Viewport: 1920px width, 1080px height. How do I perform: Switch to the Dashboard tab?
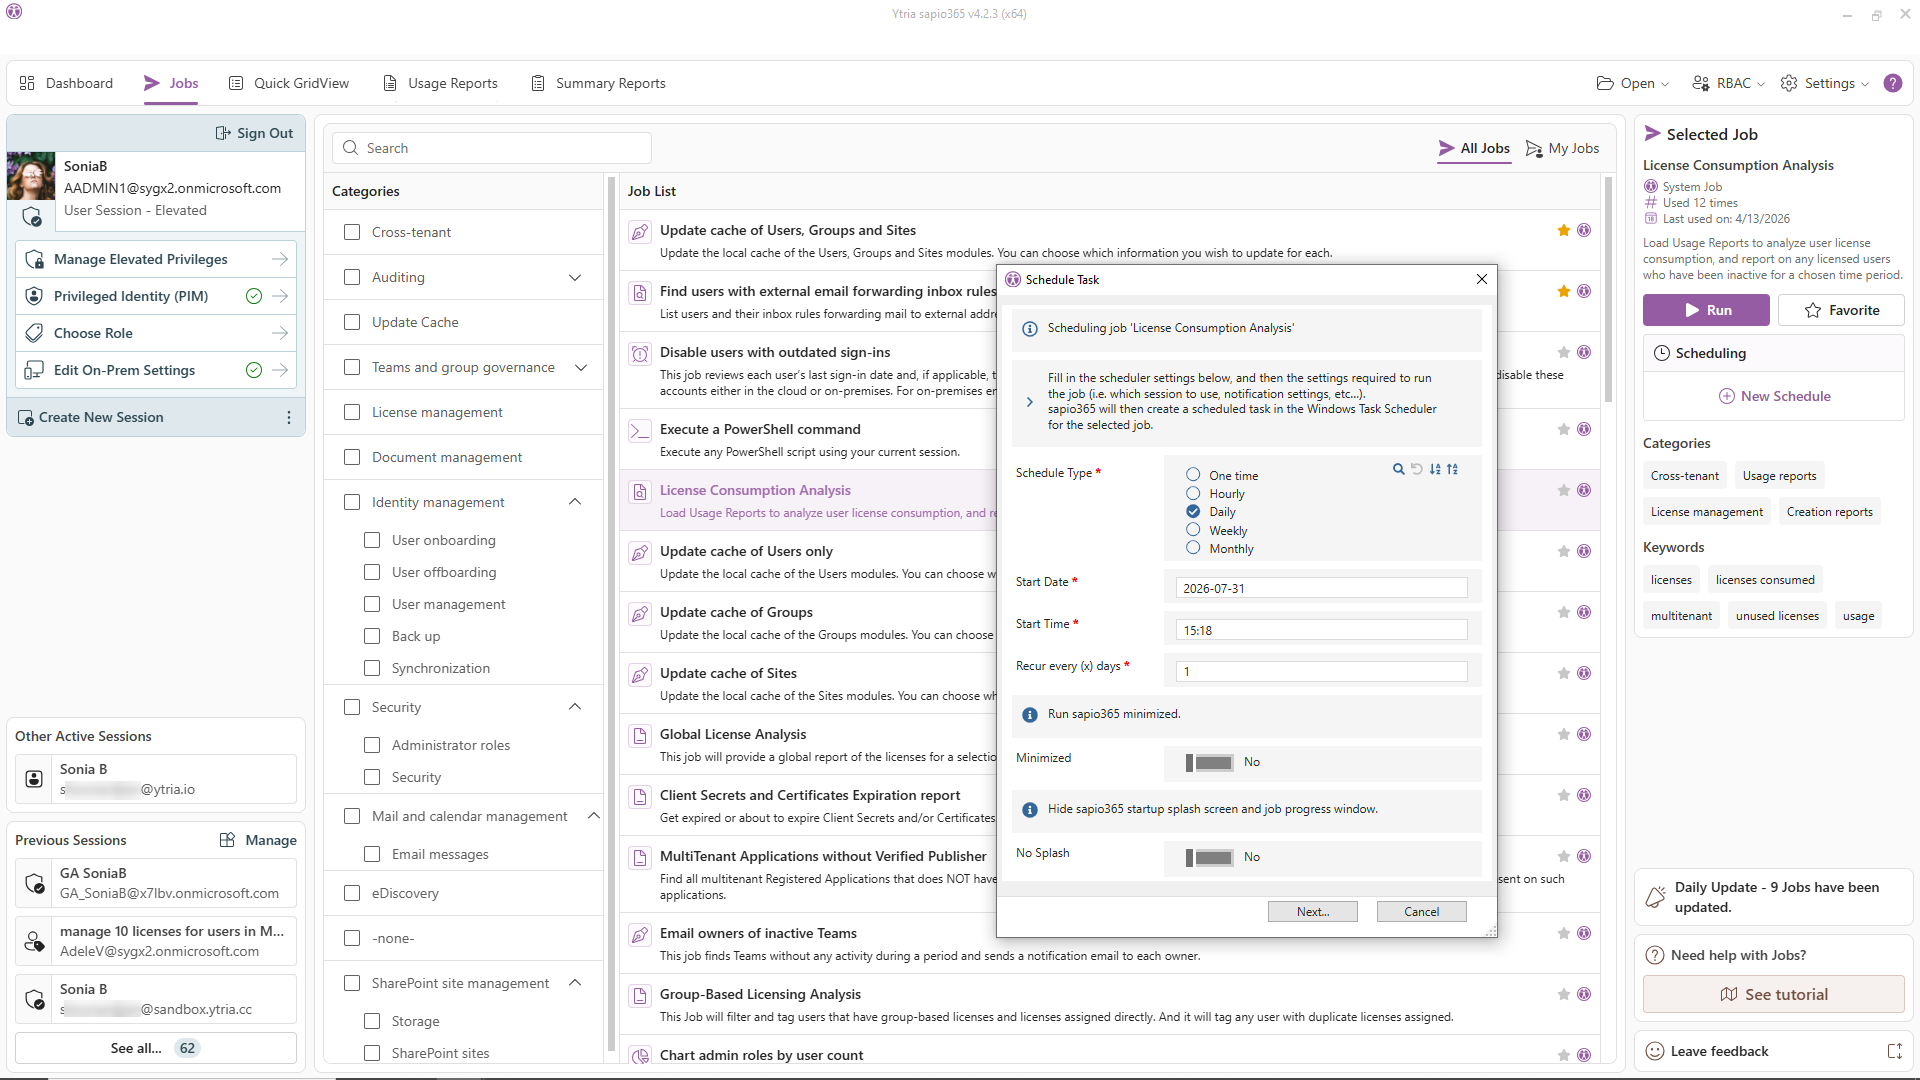pos(66,83)
